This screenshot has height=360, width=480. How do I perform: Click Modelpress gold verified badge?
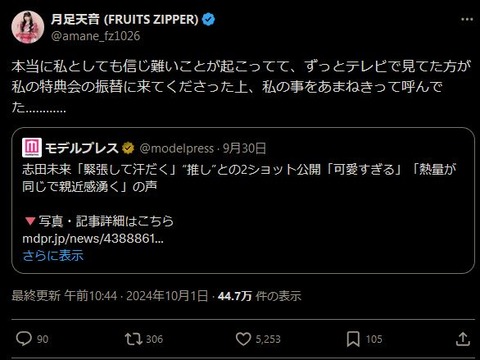(128, 148)
